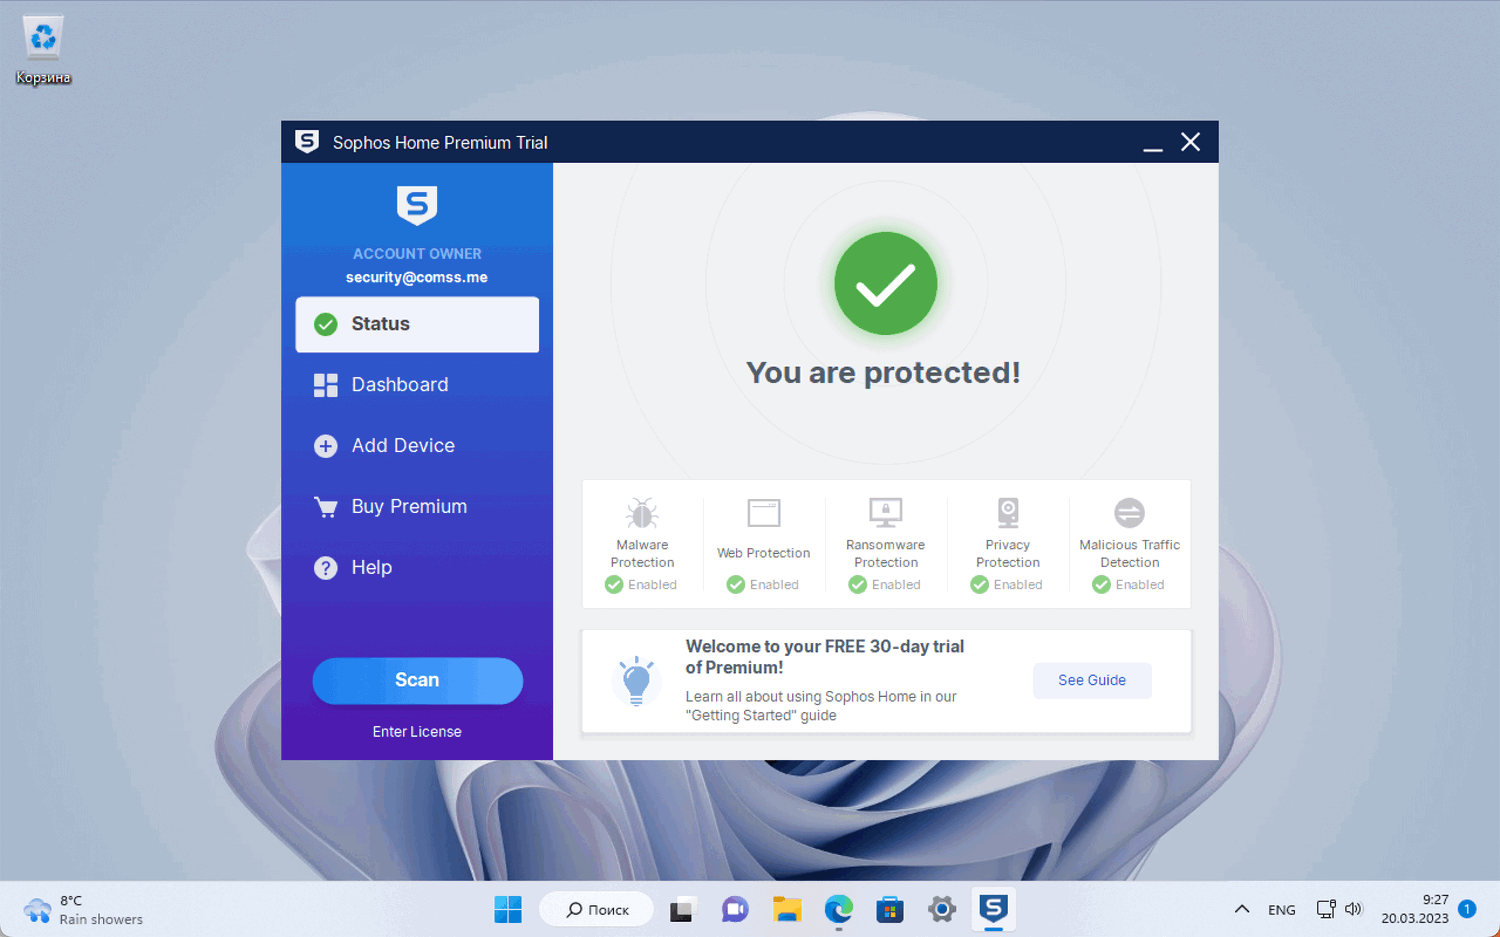Open the notification count badge
Screen dimensions: 1500x937
pos(1467,909)
